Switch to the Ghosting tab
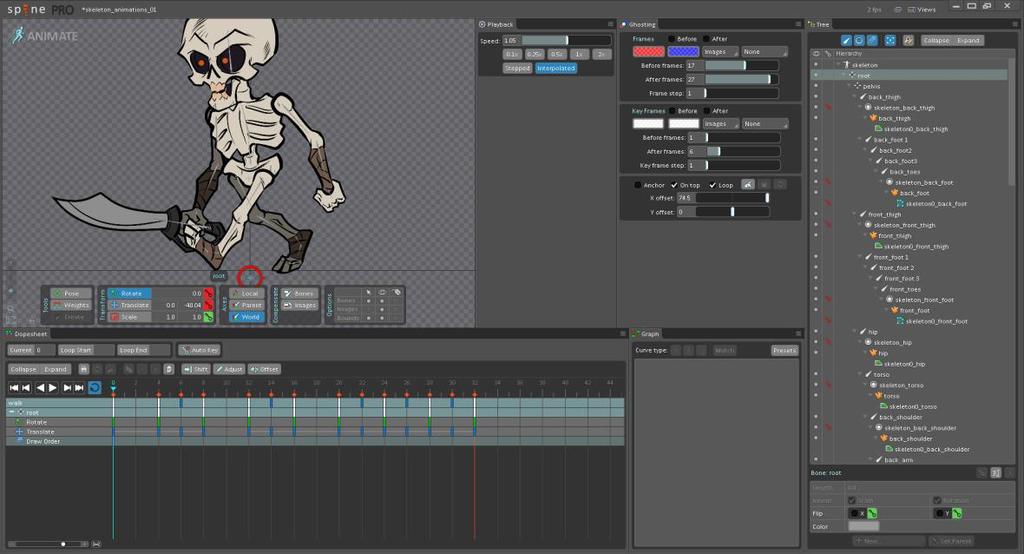Viewport: 1024px width, 554px height. [x=638, y=24]
